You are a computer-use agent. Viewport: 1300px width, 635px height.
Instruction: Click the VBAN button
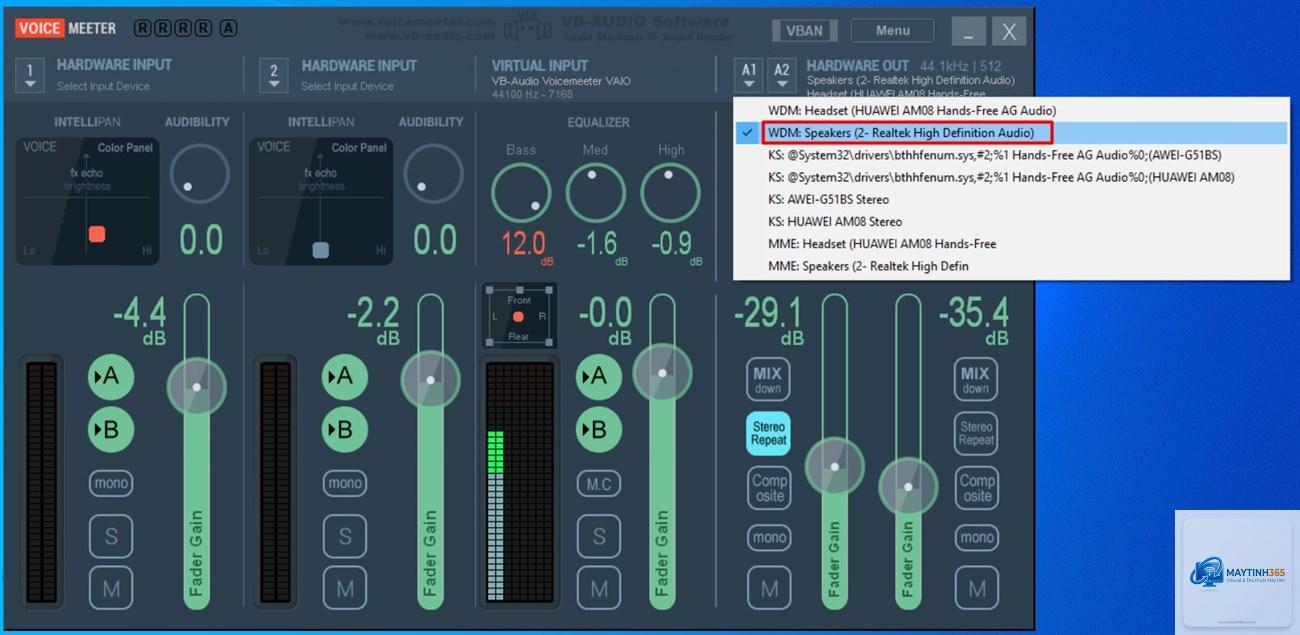coord(804,30)
